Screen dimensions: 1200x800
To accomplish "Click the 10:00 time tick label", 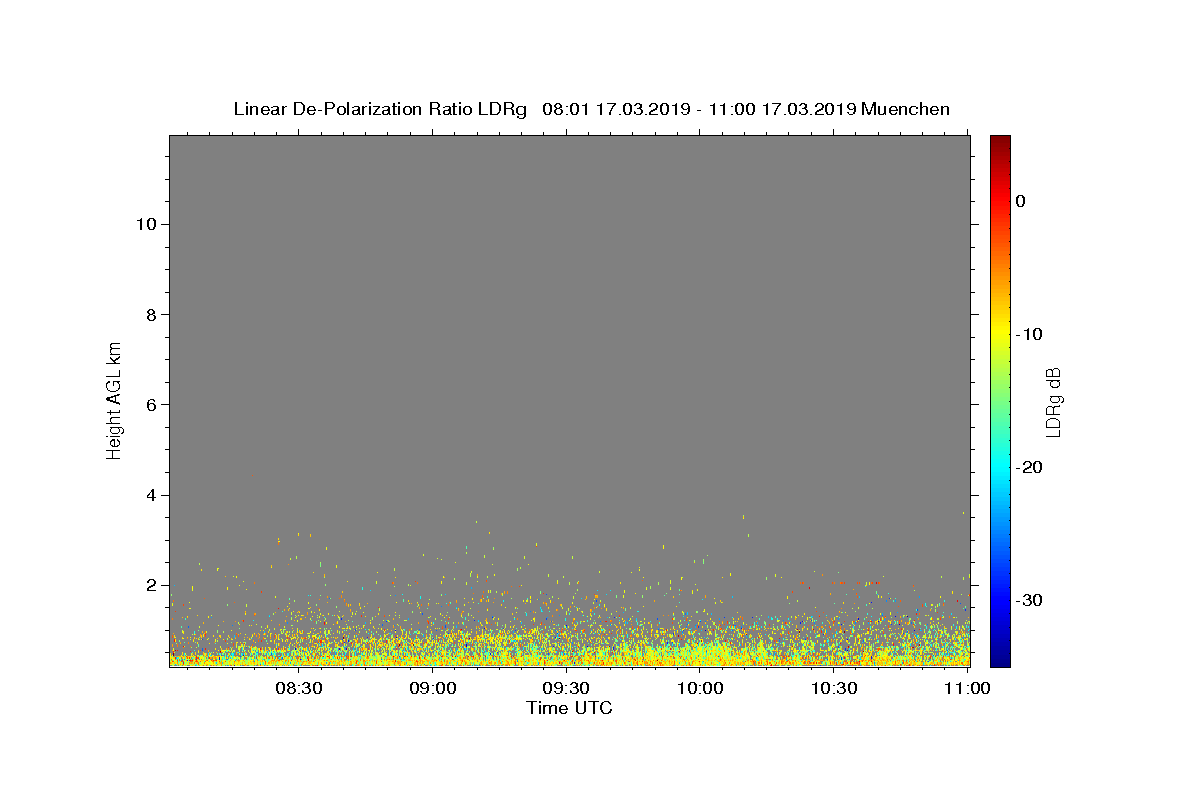I will pos(701,688).
